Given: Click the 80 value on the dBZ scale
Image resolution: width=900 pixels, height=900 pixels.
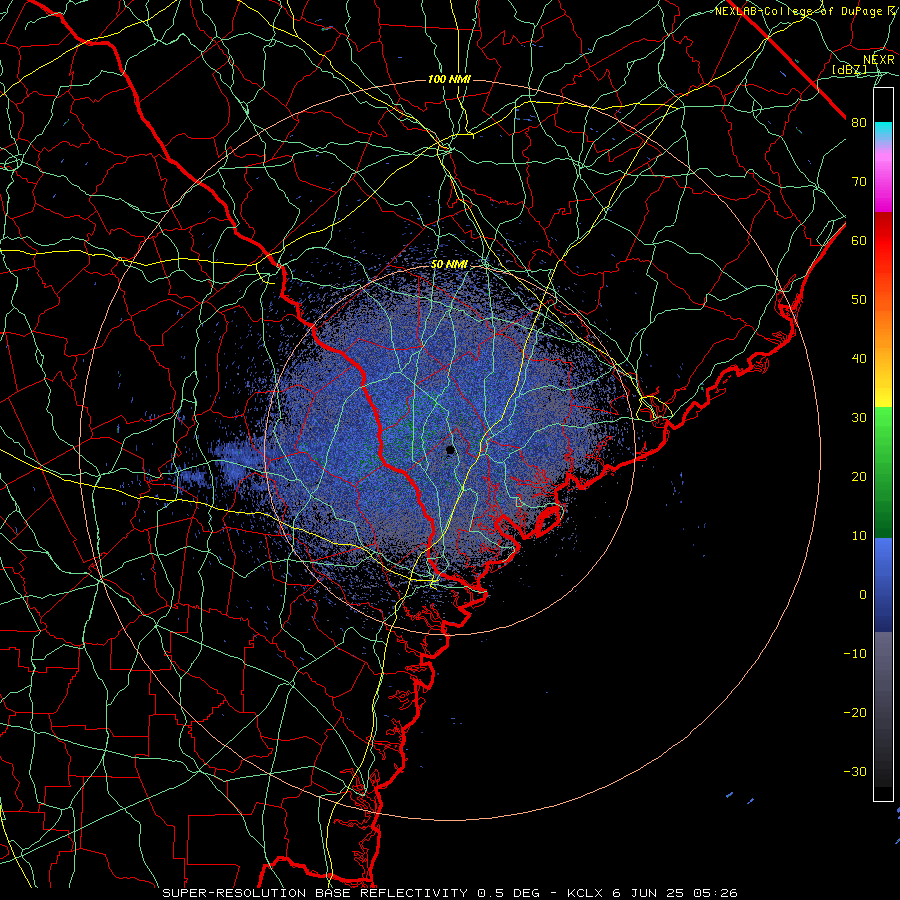Looking at the screenshot, I should pyautogui.click(x=859, y=123).
